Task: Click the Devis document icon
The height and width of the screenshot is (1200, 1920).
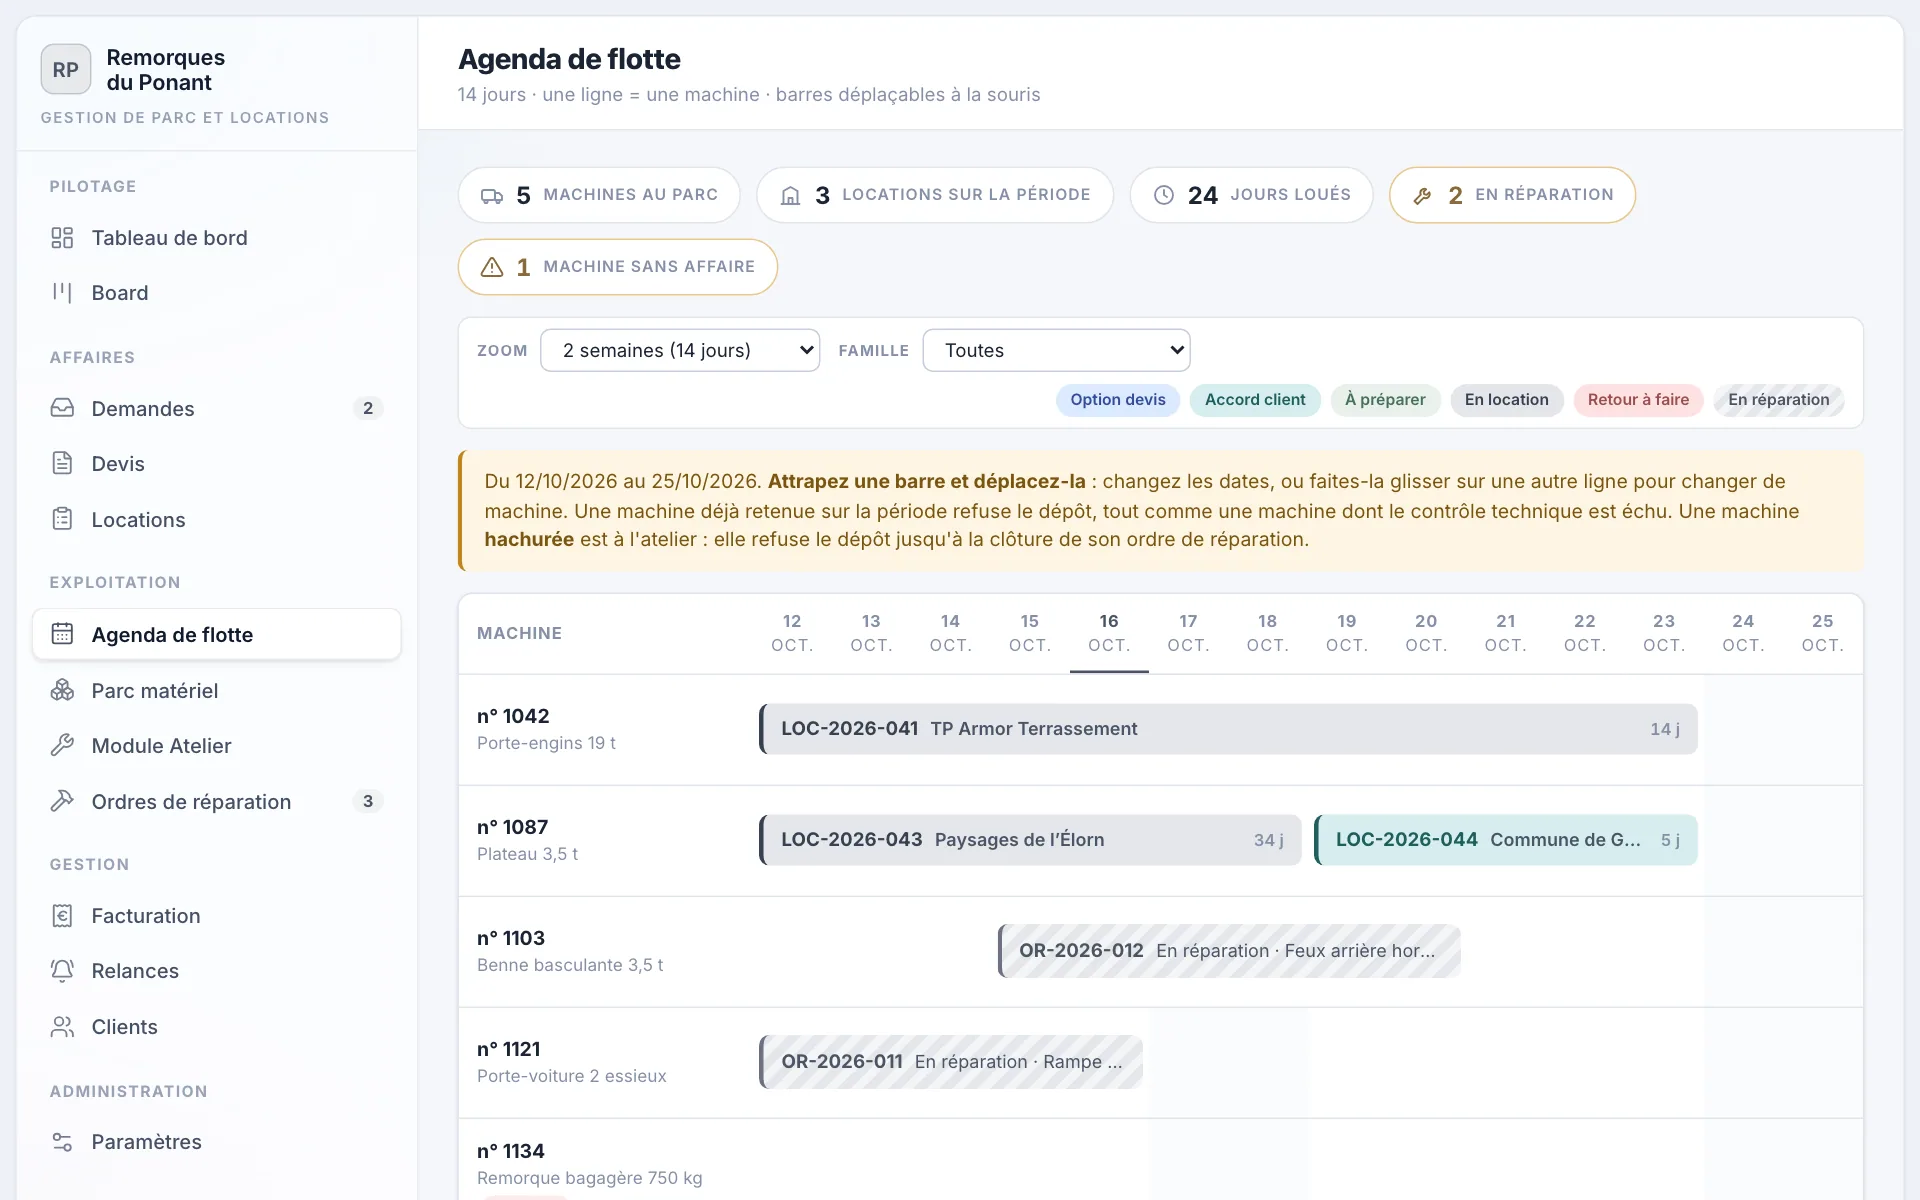Action: click(62, 464)
